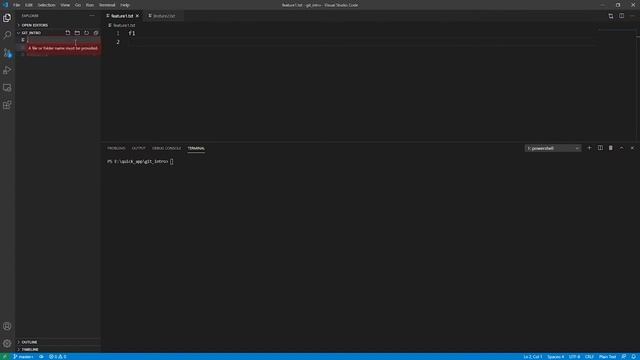Open explorer's more actions ellipsis

(x=92, y=16)
